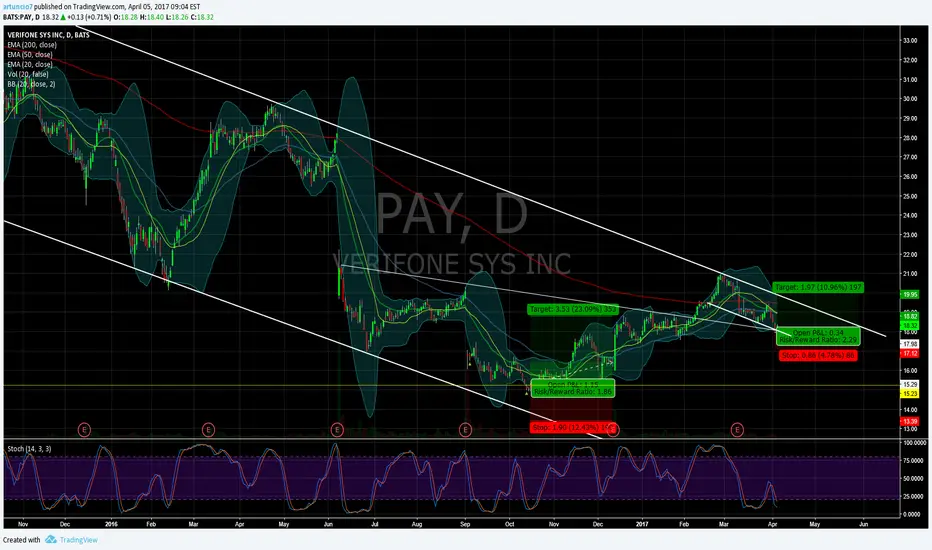Click the red Stop 0.88 (4.78%) box

(818, 356)
